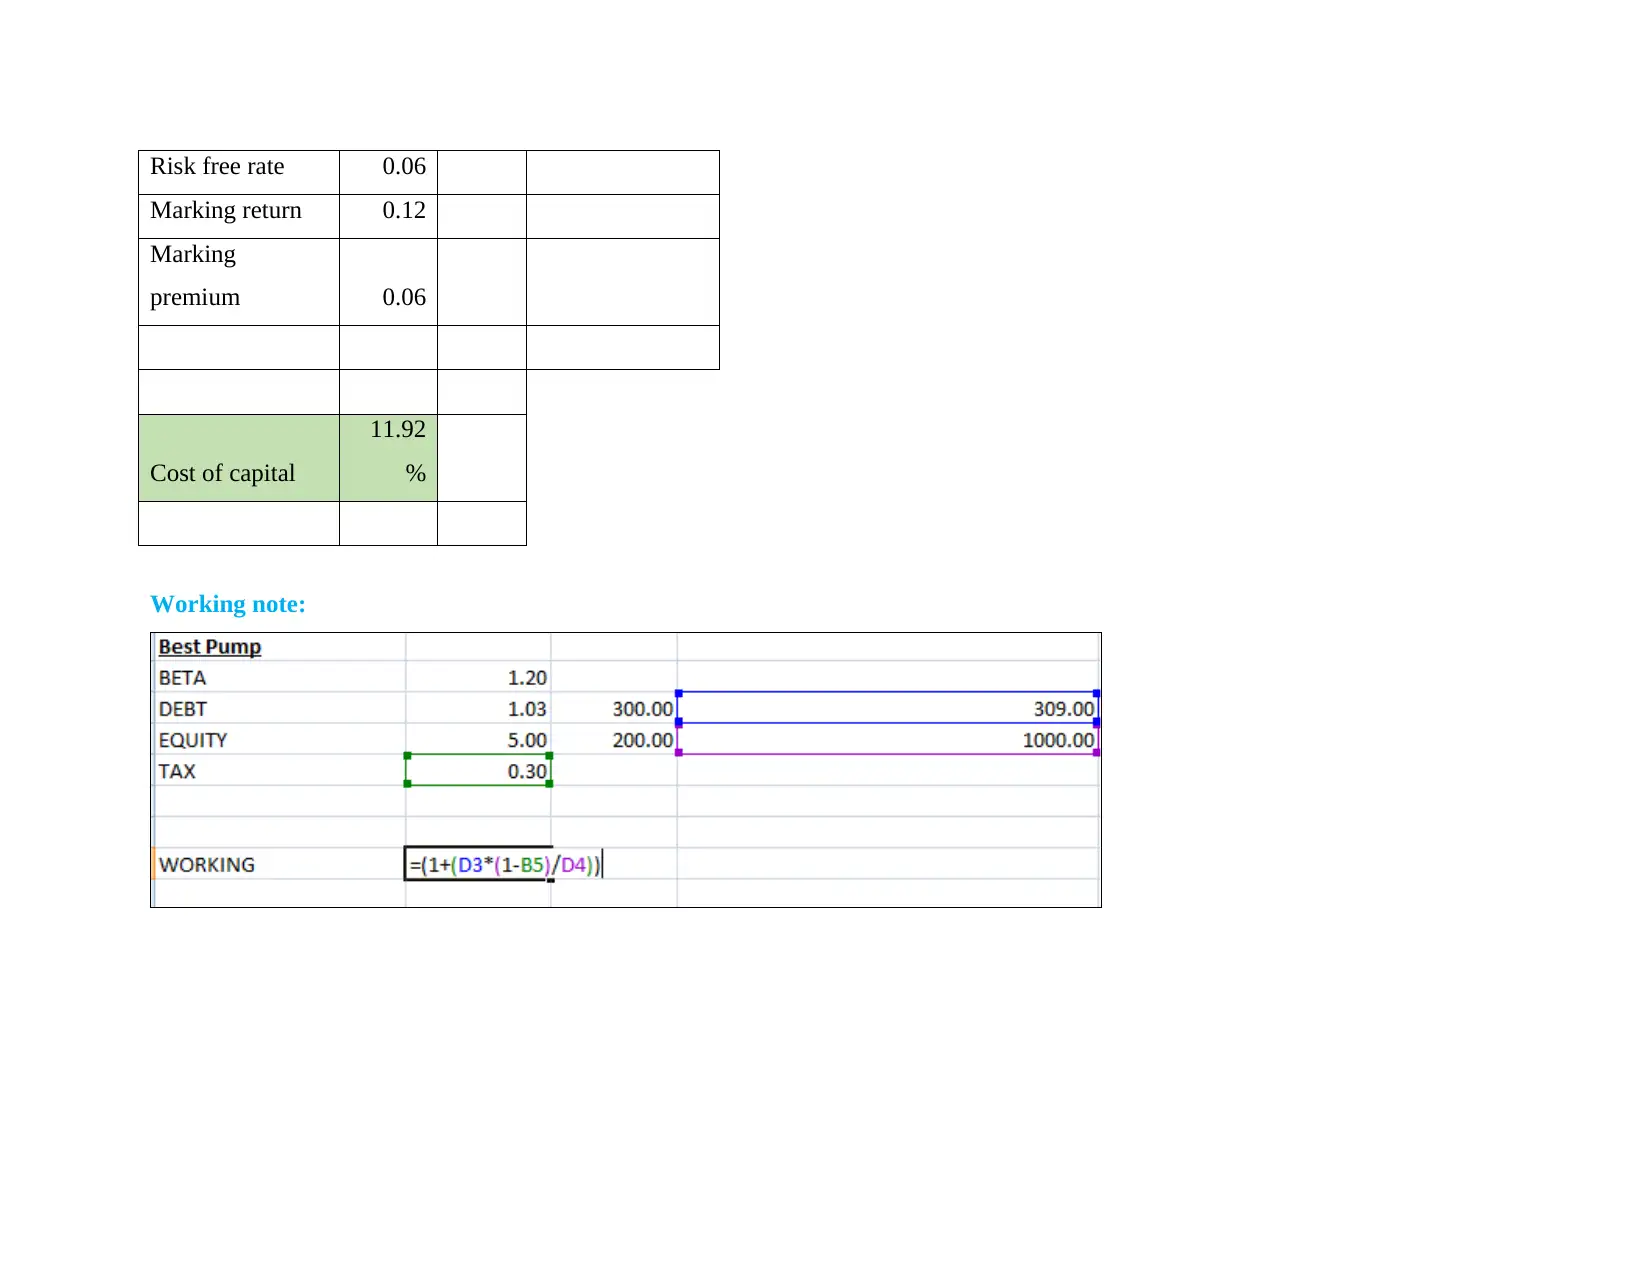Click the formula cell =(1+(D3*(1-B5)/D4))

[505, 864]
